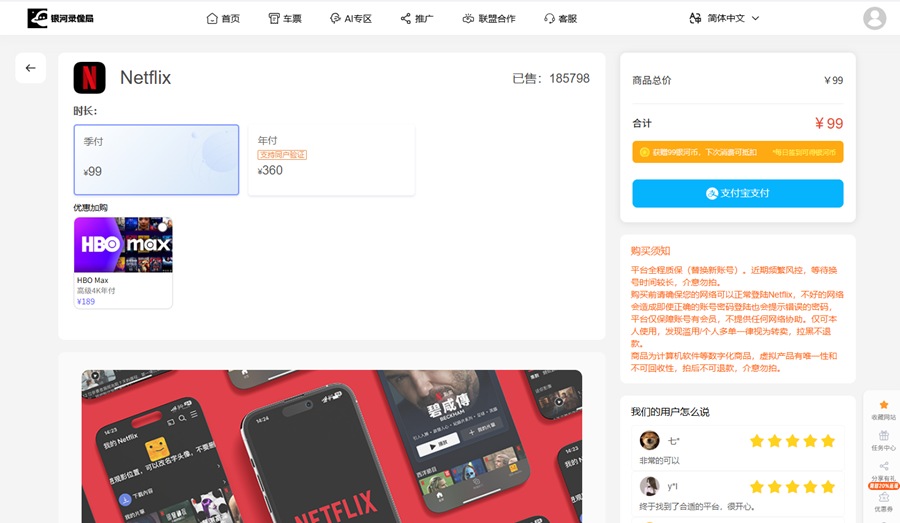The image size is (900, 523).
Task: Click the back arrow button
Action: (30, 68)
